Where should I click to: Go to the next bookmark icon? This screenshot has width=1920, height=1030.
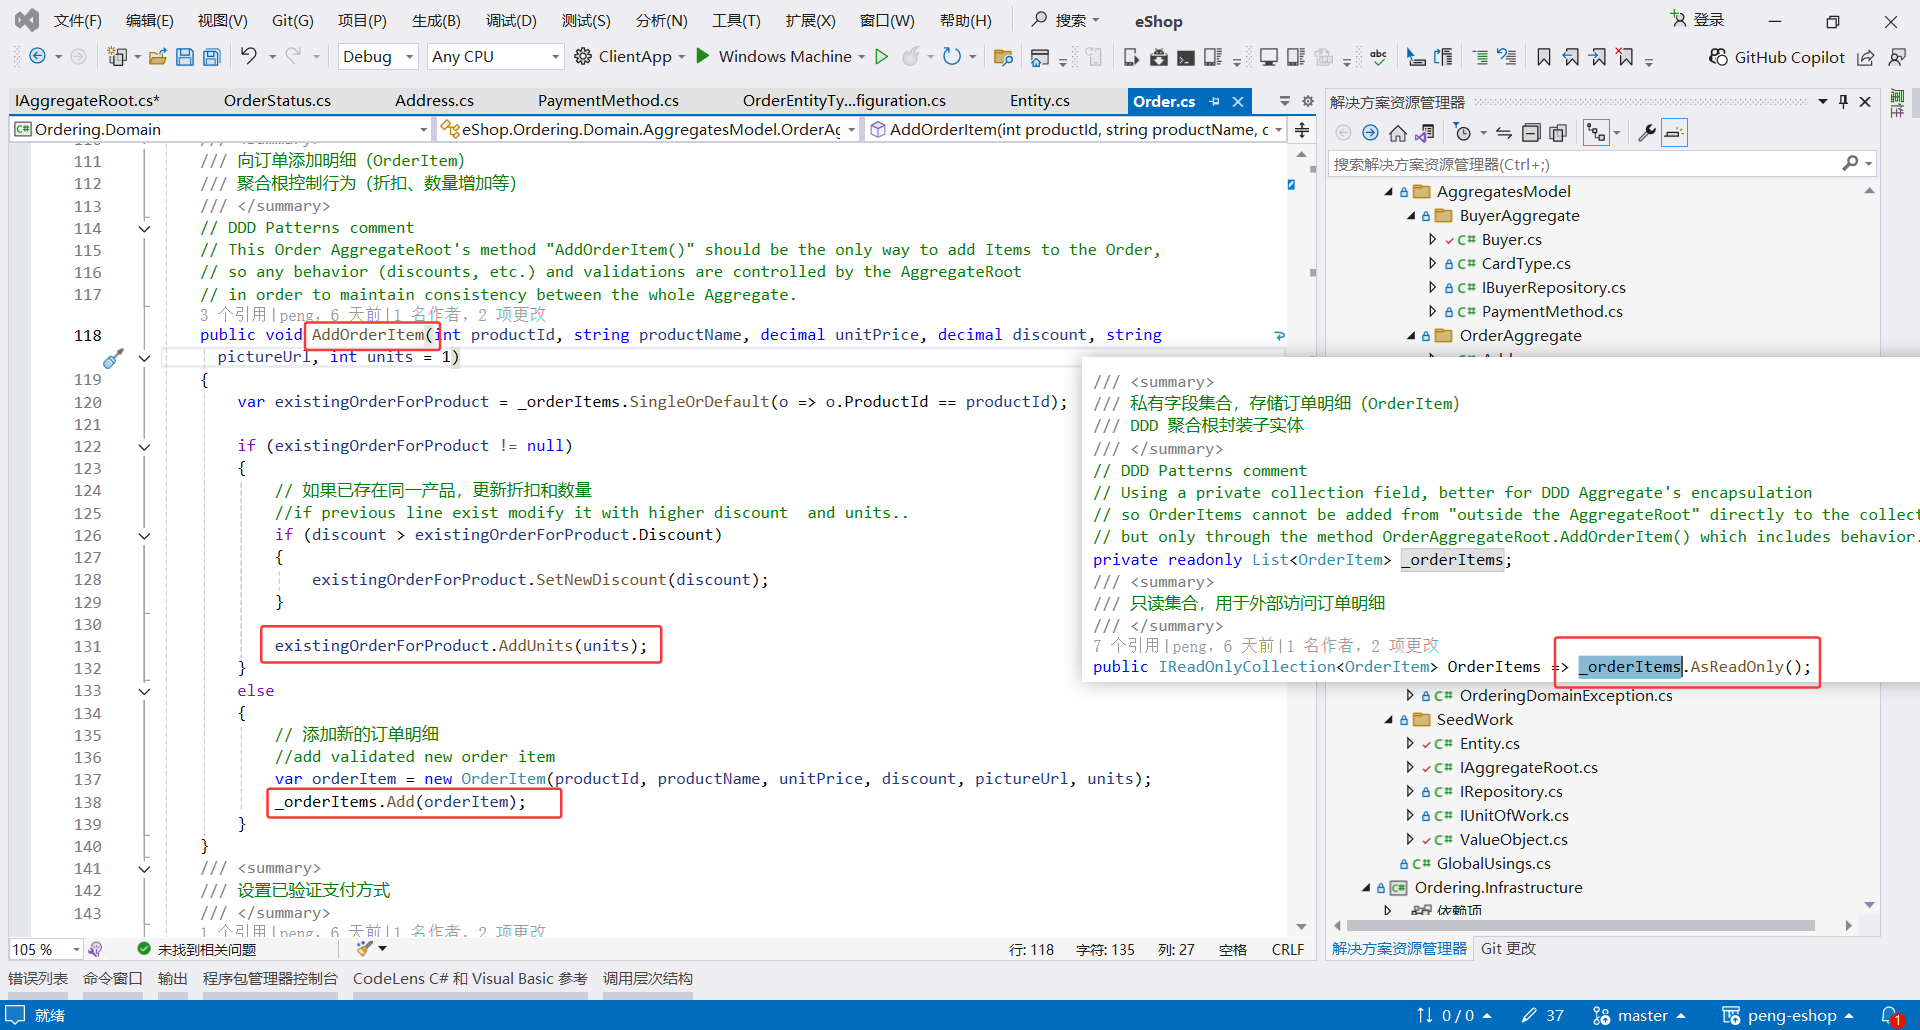1598,57
